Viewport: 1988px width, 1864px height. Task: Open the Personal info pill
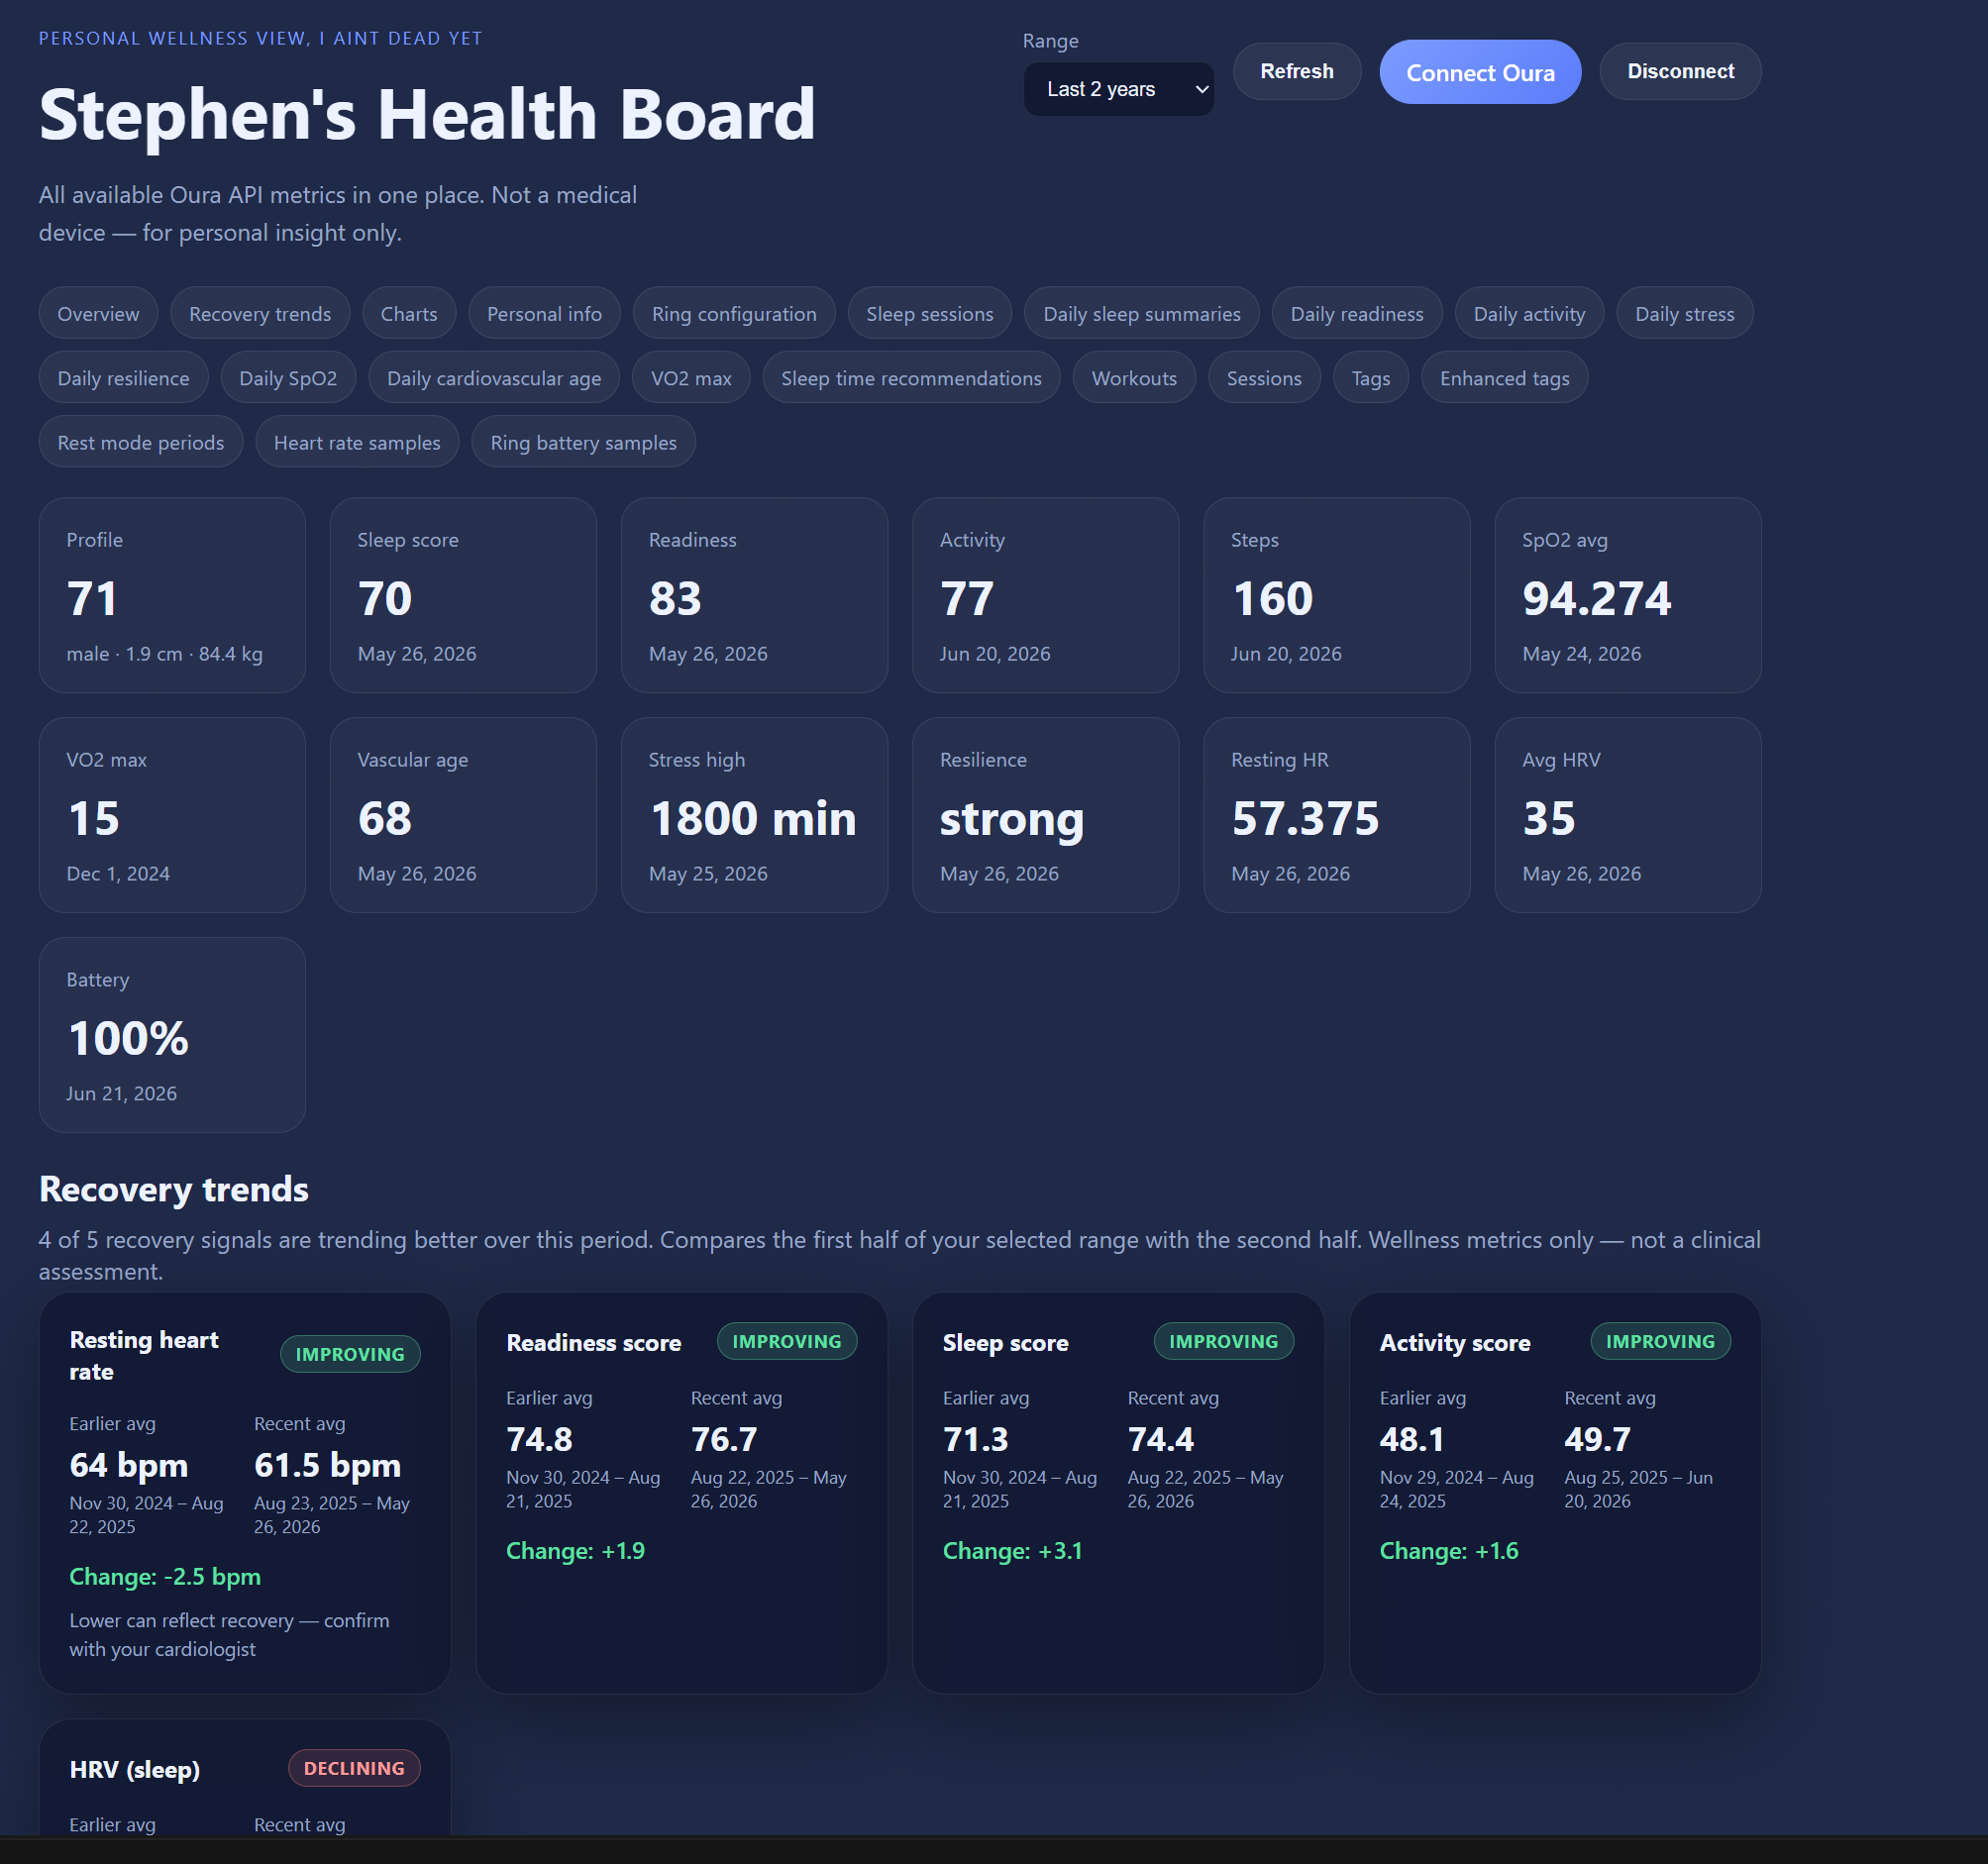[x=544, y=313]
